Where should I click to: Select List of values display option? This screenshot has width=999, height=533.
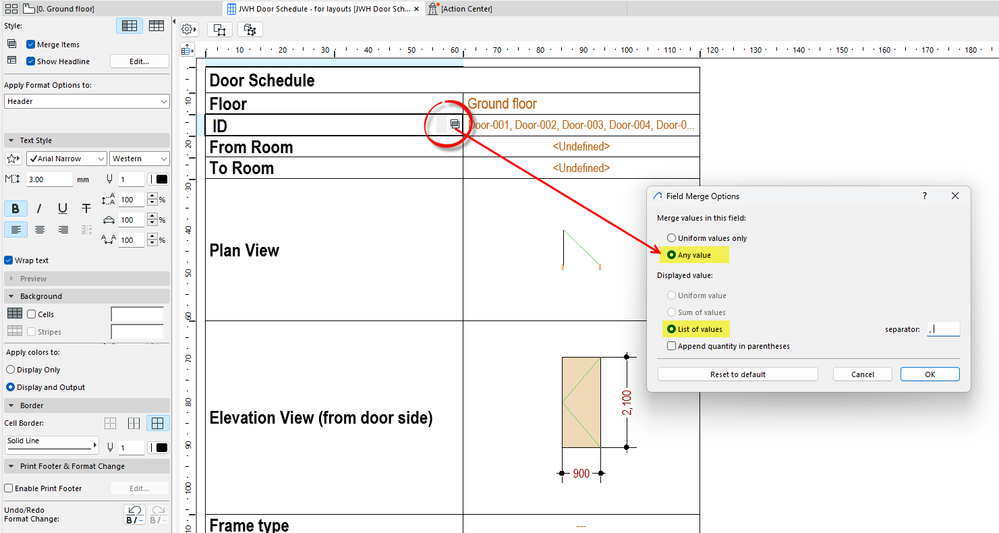click(x=671, y=329)
